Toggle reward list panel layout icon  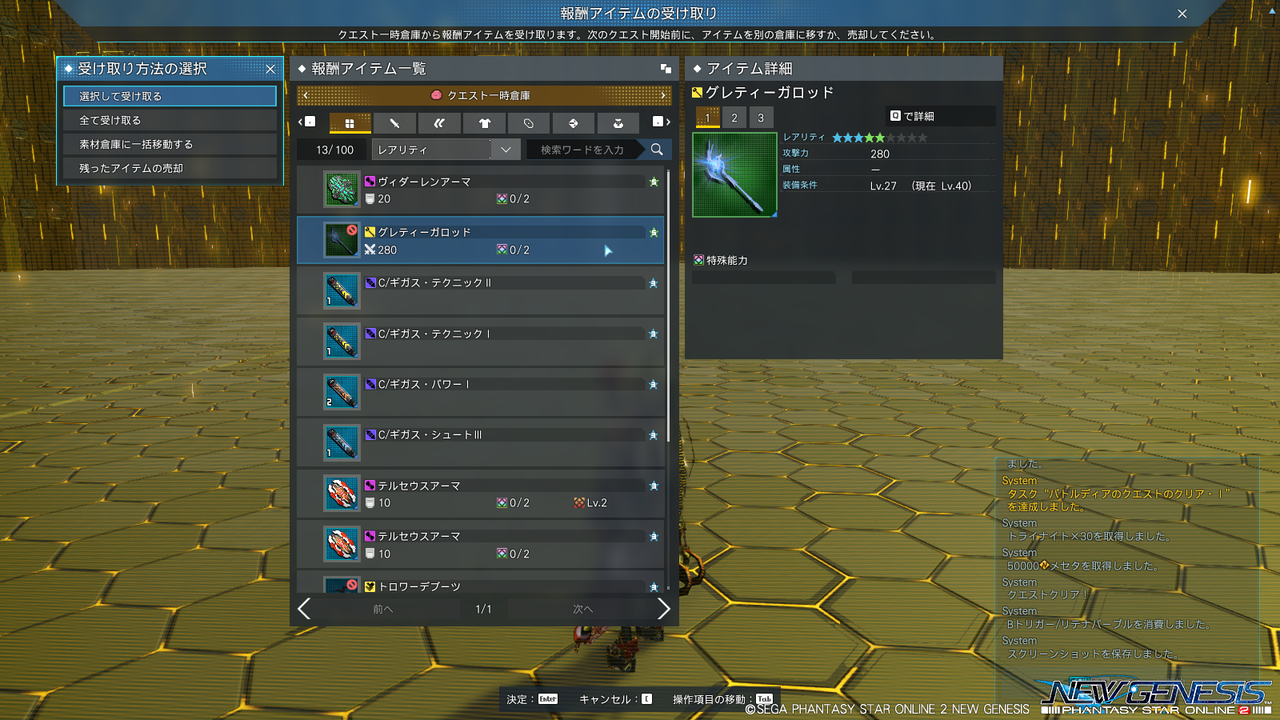(x=665, y=69)
